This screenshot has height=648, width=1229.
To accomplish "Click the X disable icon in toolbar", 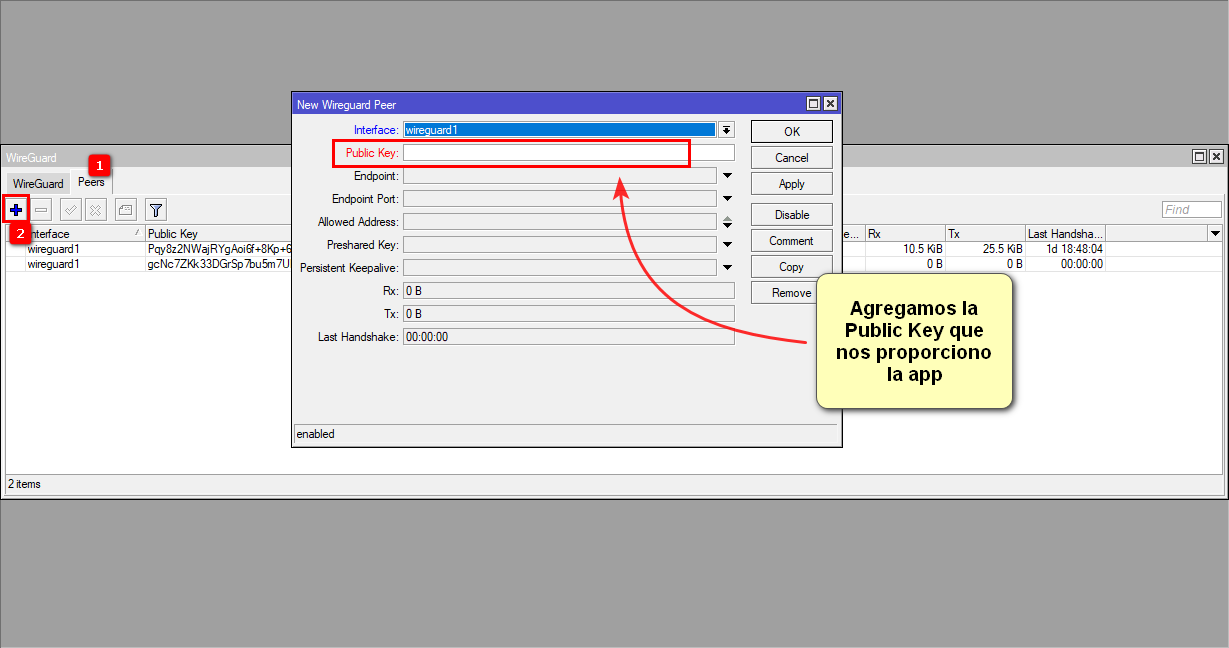I will pos(96,209).
